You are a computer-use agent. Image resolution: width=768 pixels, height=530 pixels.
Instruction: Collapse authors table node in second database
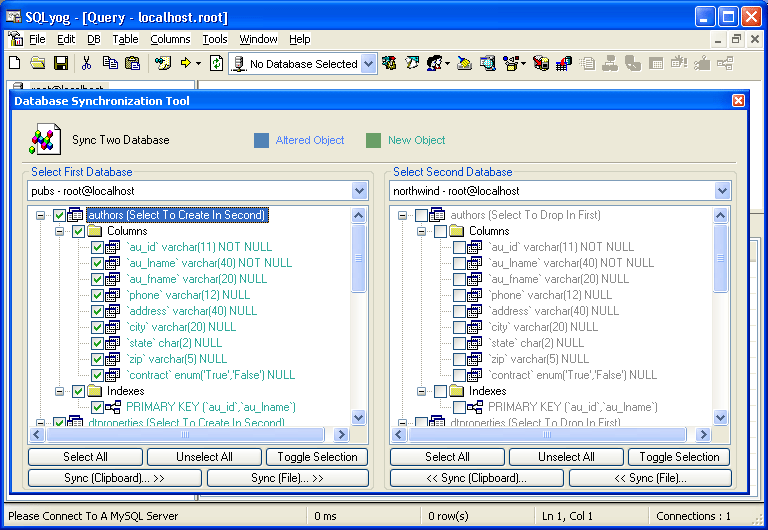tap(402, 215)
